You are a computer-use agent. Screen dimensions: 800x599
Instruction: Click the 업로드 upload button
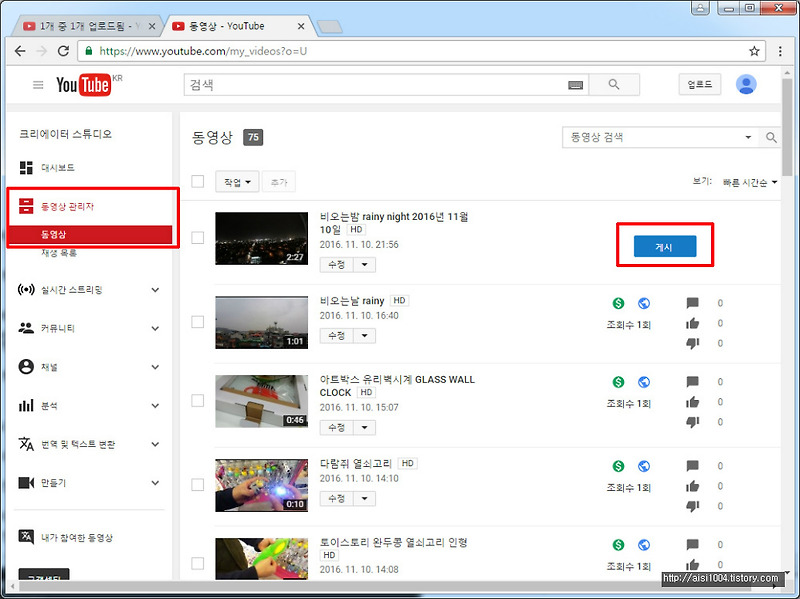pos(699,84)
